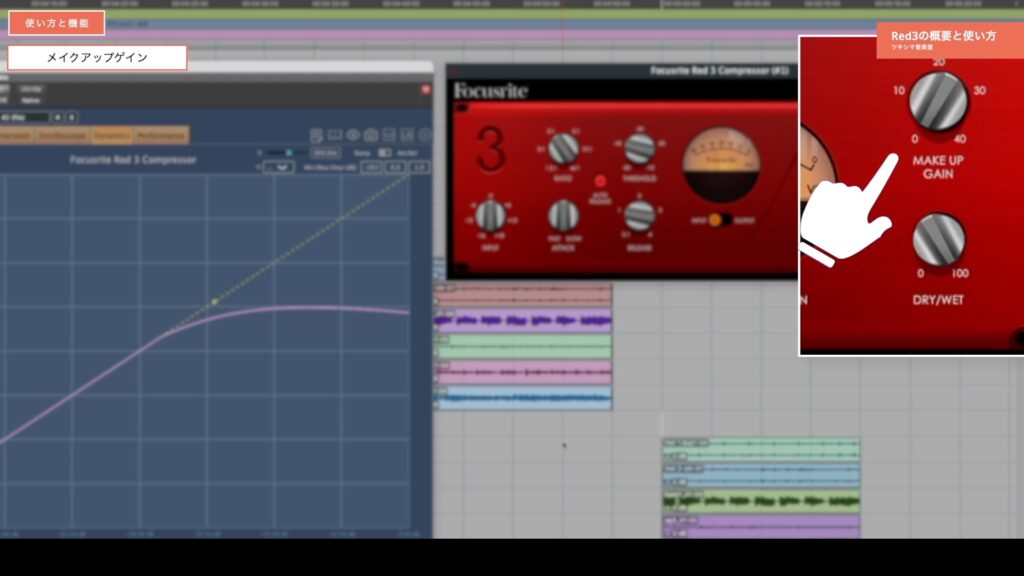1024x576 pixels.
Task: Switch to the Dynamics tab
Action: pos(112,135)
